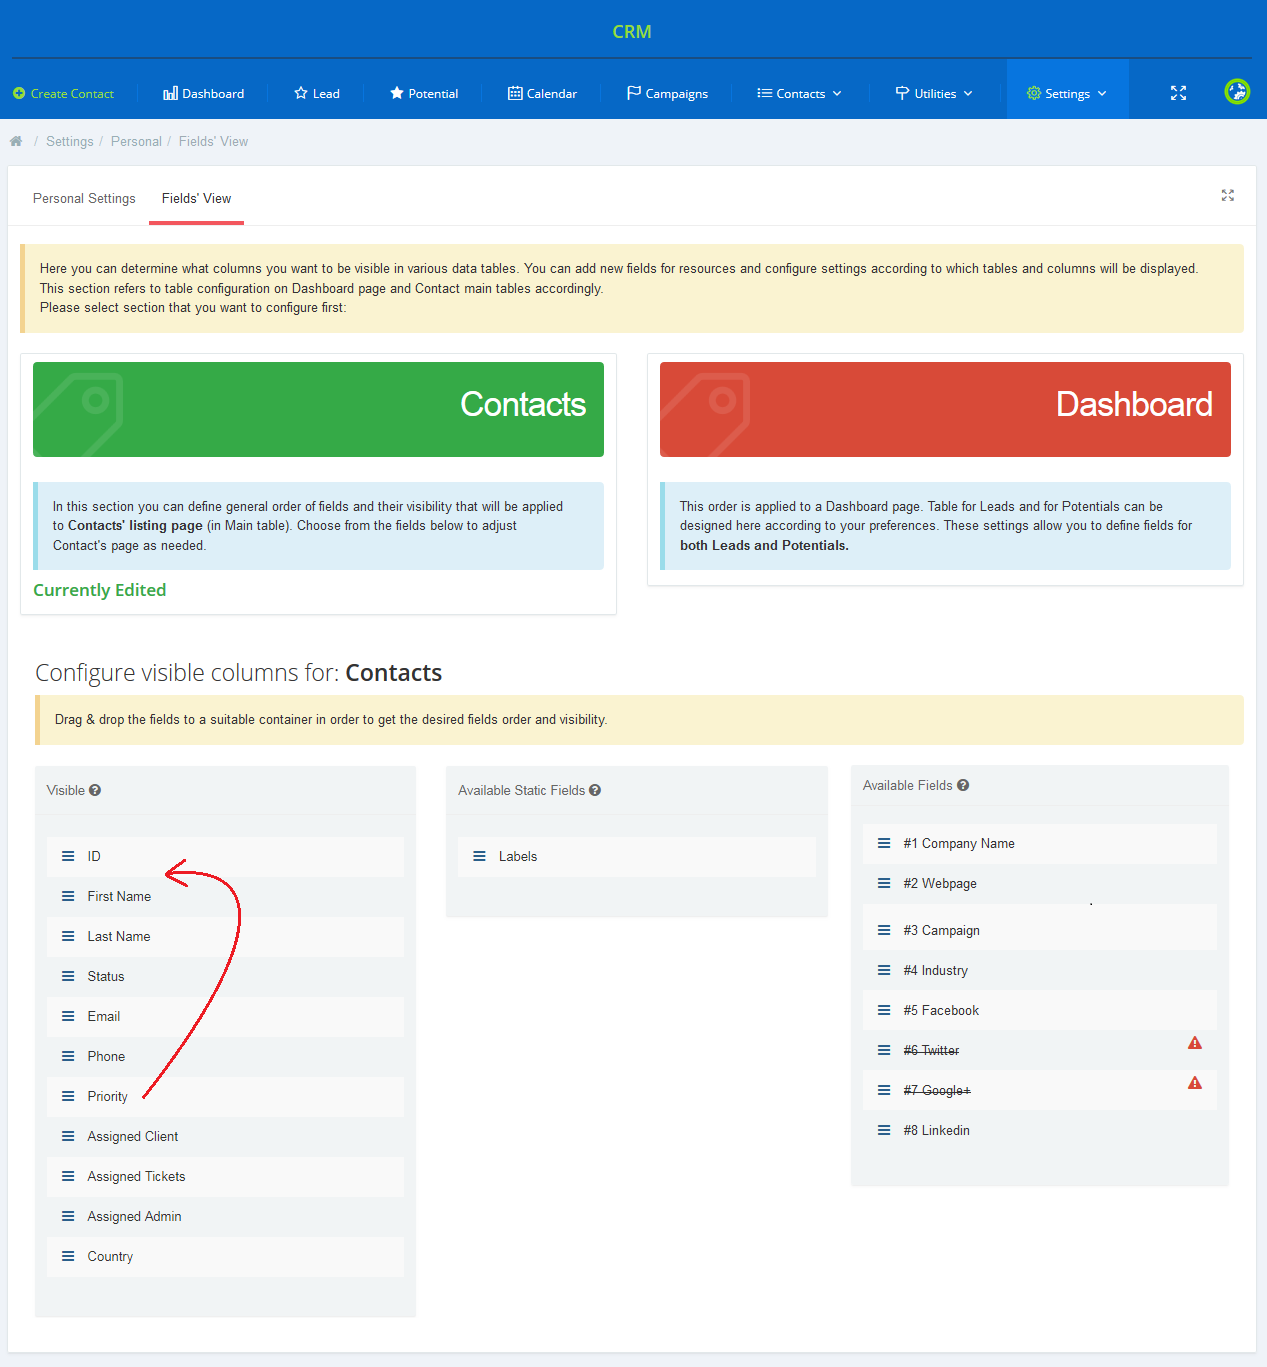Click the "Currently Edited" text

point(100,590)
